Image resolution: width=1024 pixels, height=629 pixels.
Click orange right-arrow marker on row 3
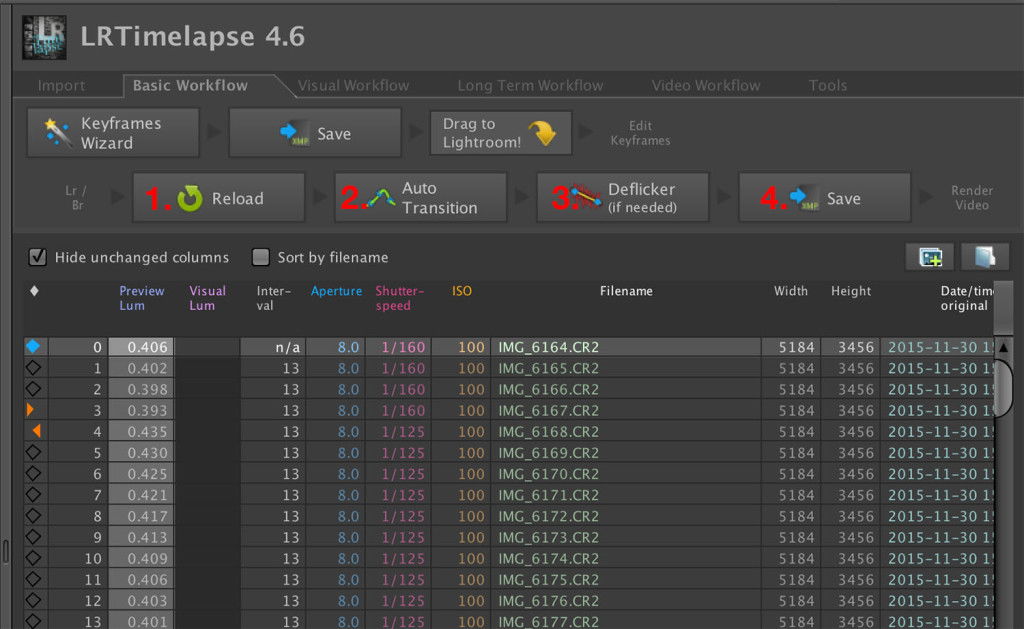click(30, 410)
